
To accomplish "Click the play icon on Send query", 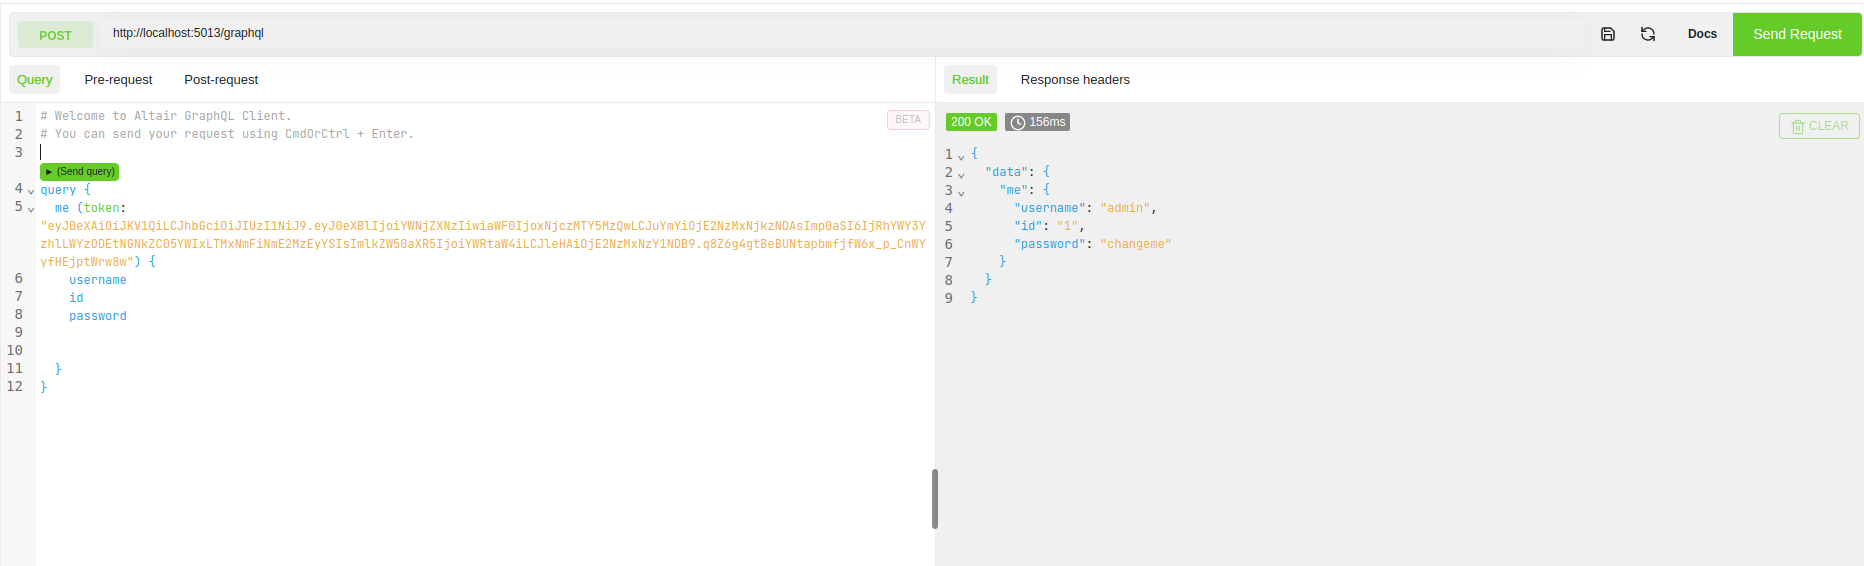I will point(49,172).
